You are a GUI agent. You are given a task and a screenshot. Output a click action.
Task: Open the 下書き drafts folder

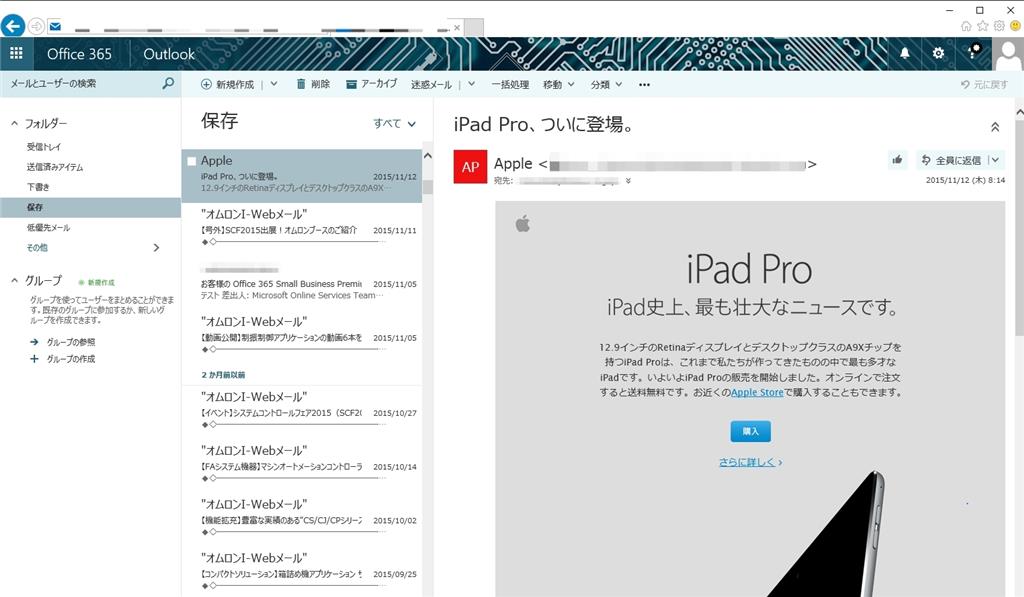click(38, 187)
